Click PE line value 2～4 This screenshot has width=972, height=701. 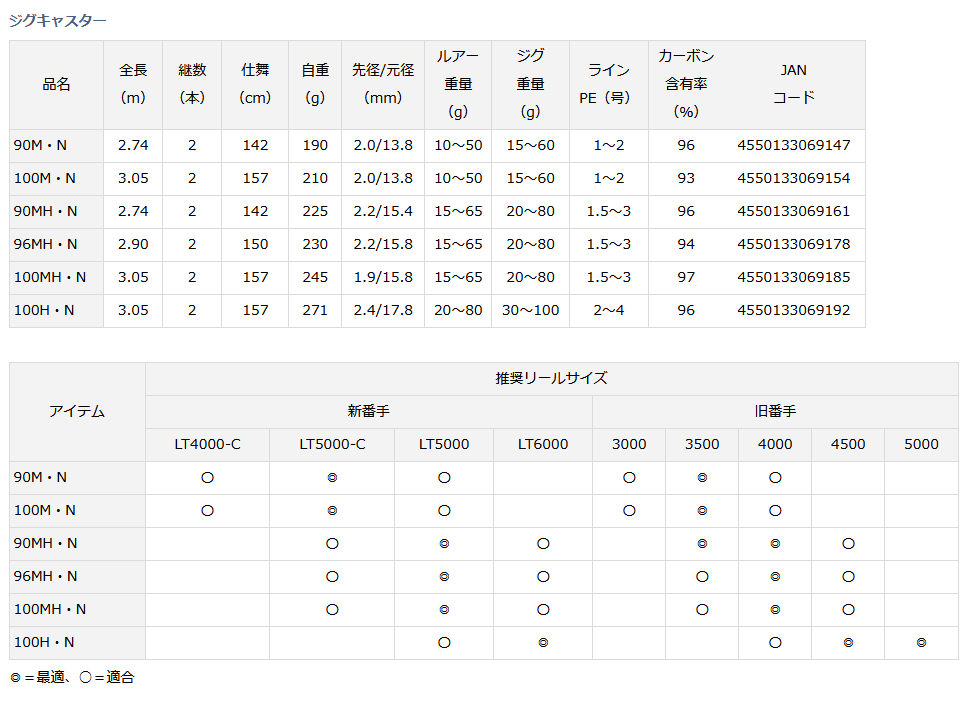pos(609,310)
